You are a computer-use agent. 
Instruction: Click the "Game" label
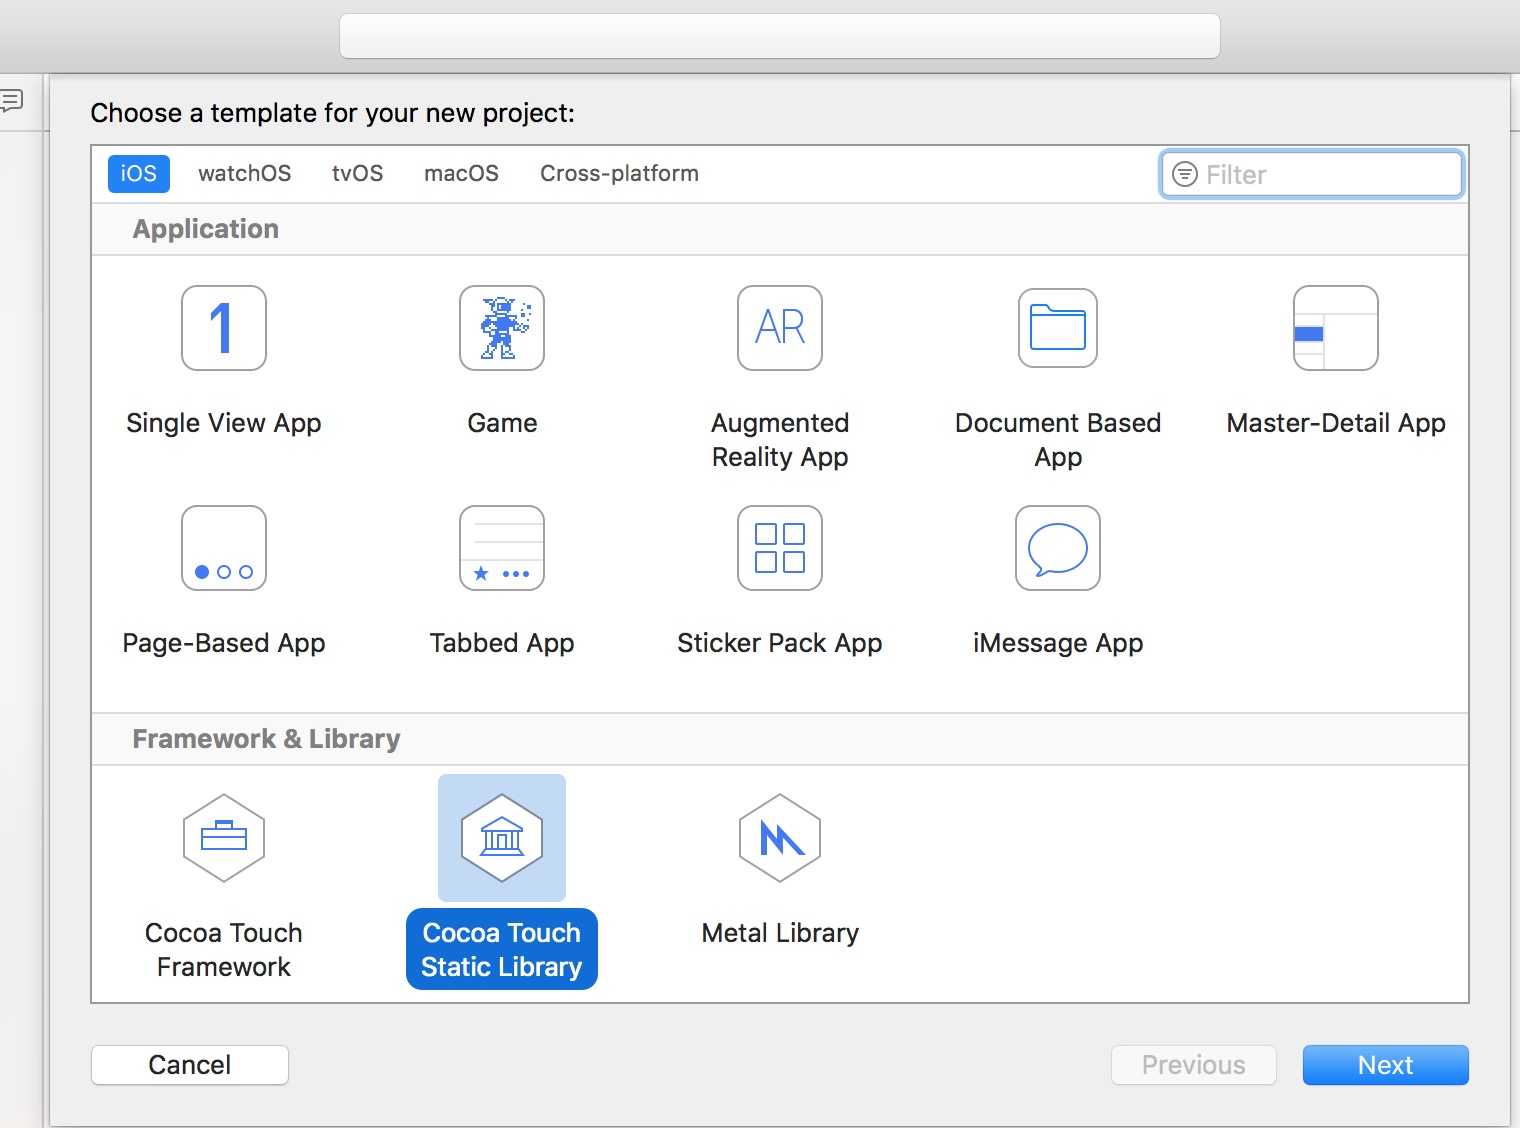[502, 423]
